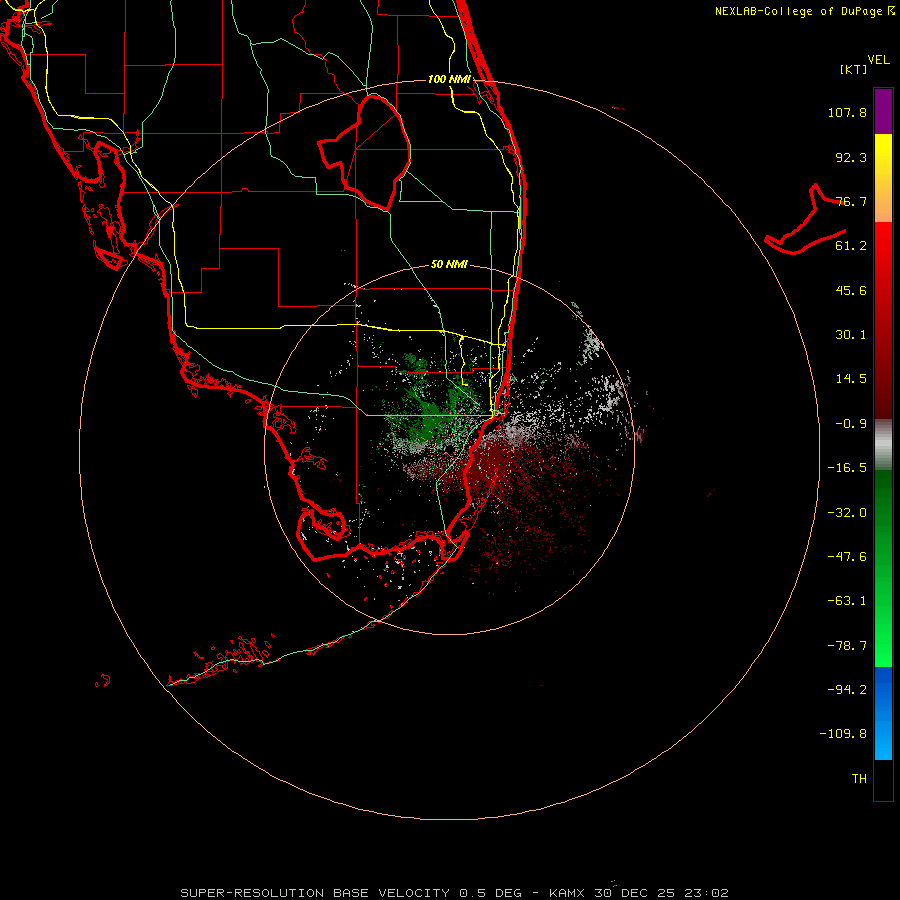Select the -32.0 value on velocity scale

[847, 513]
